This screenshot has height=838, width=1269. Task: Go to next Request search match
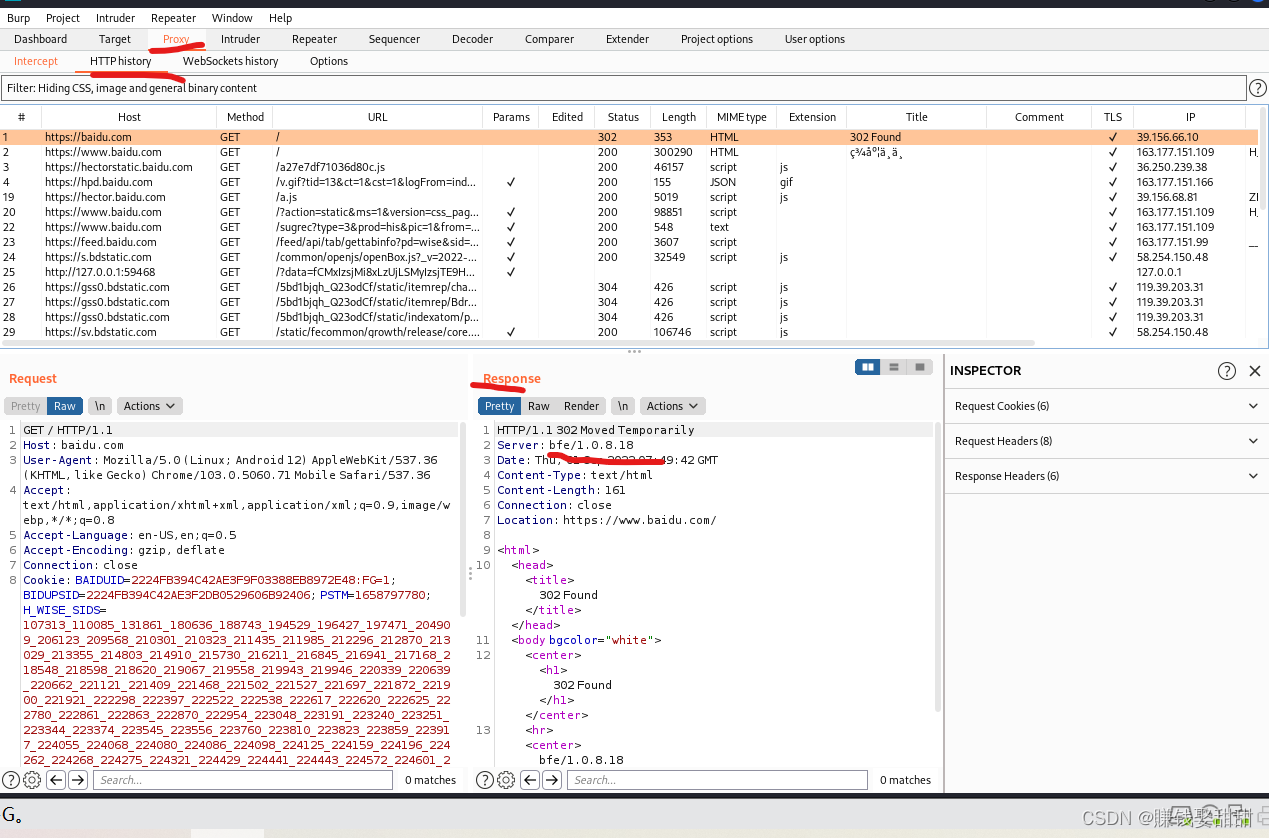click(x=78, y=780)
